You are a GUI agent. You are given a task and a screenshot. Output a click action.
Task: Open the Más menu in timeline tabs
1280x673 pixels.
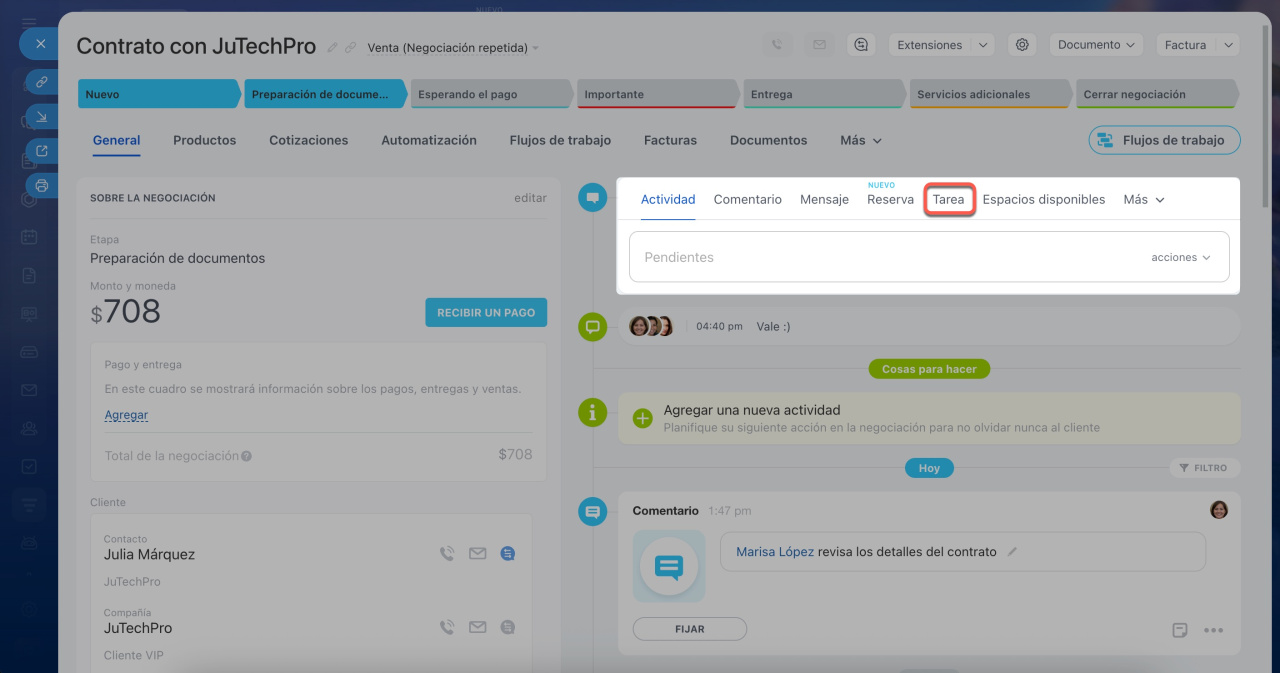pyautogui.click(x=1143, y=200)
